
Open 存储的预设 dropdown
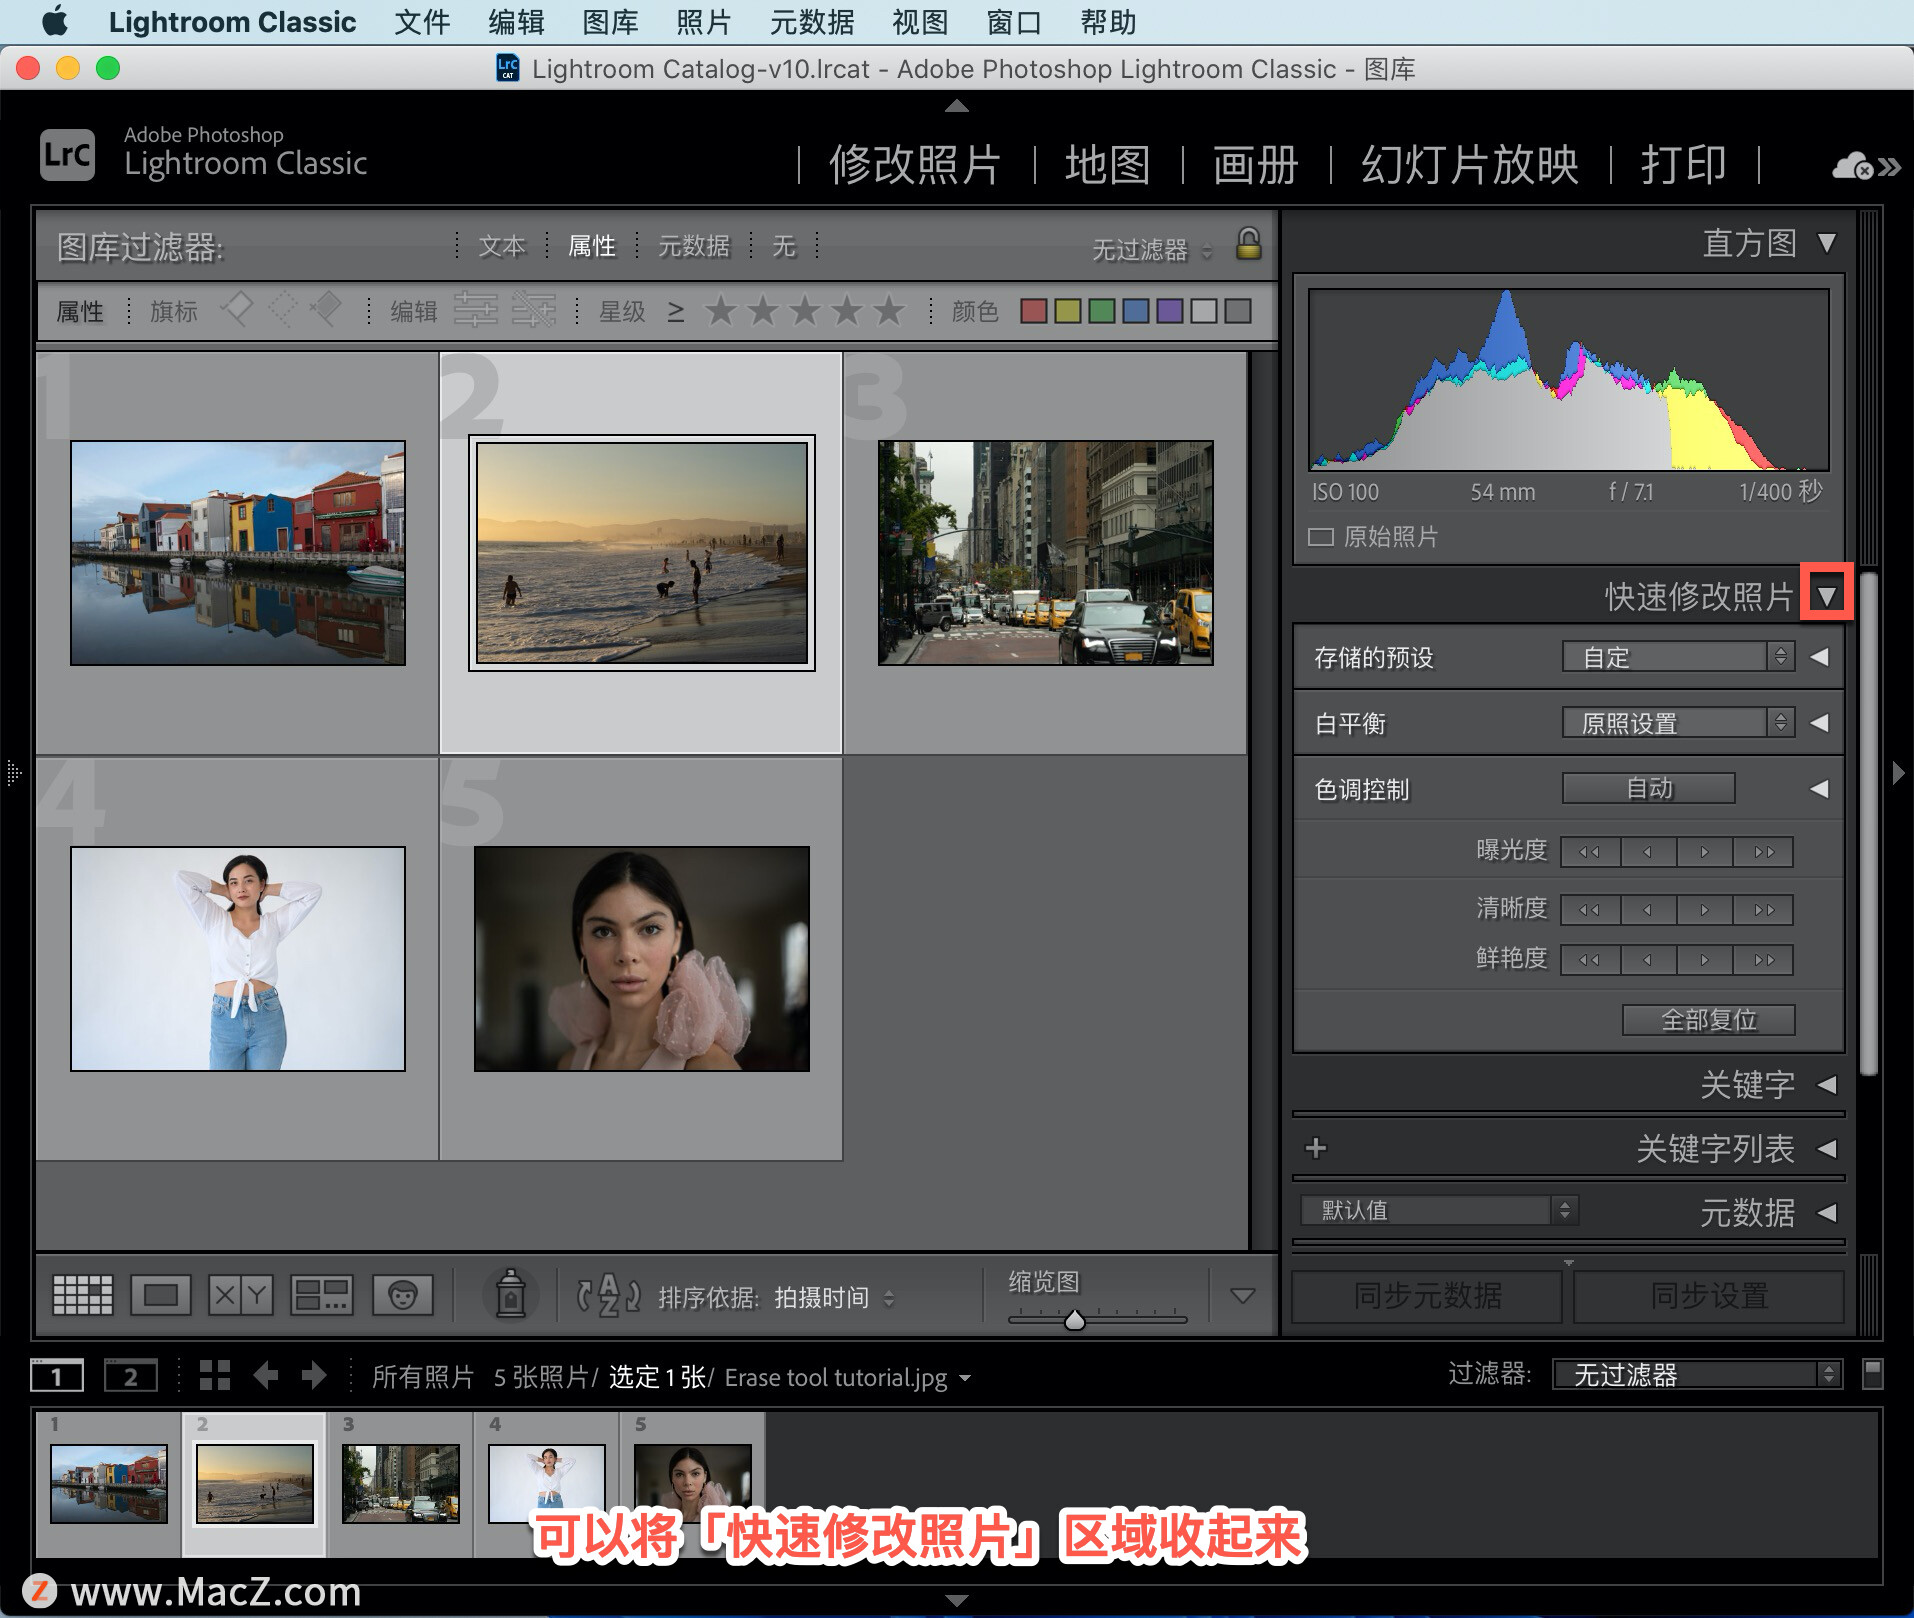point(1678,657)
